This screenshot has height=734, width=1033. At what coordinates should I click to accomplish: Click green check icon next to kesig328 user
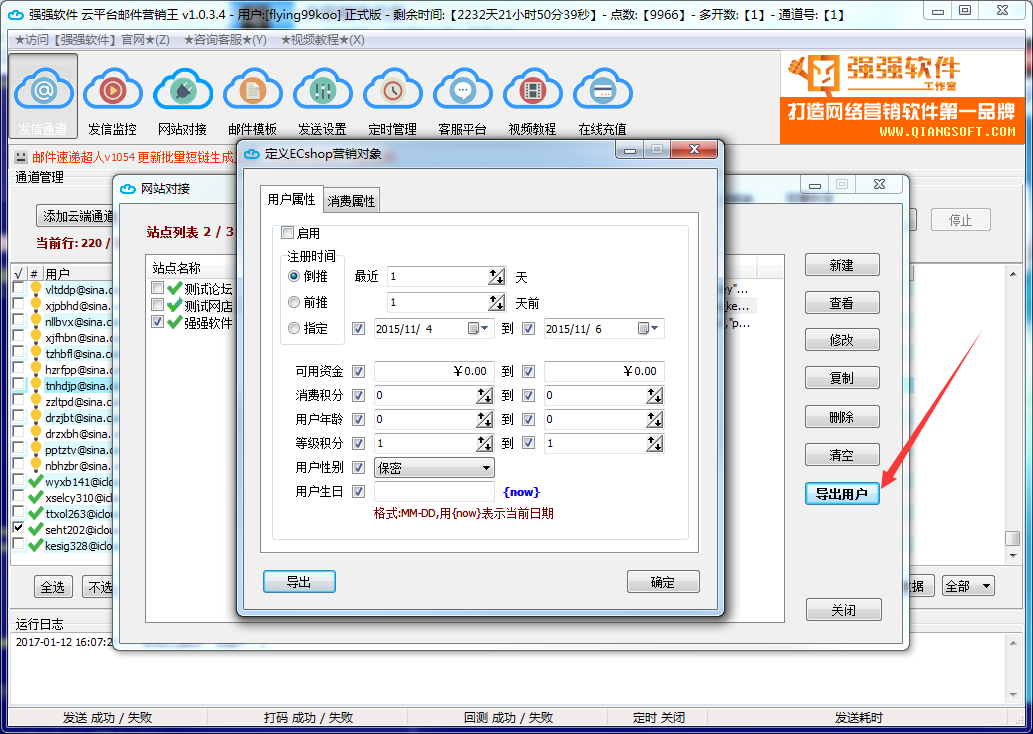[x=36, y=545]
